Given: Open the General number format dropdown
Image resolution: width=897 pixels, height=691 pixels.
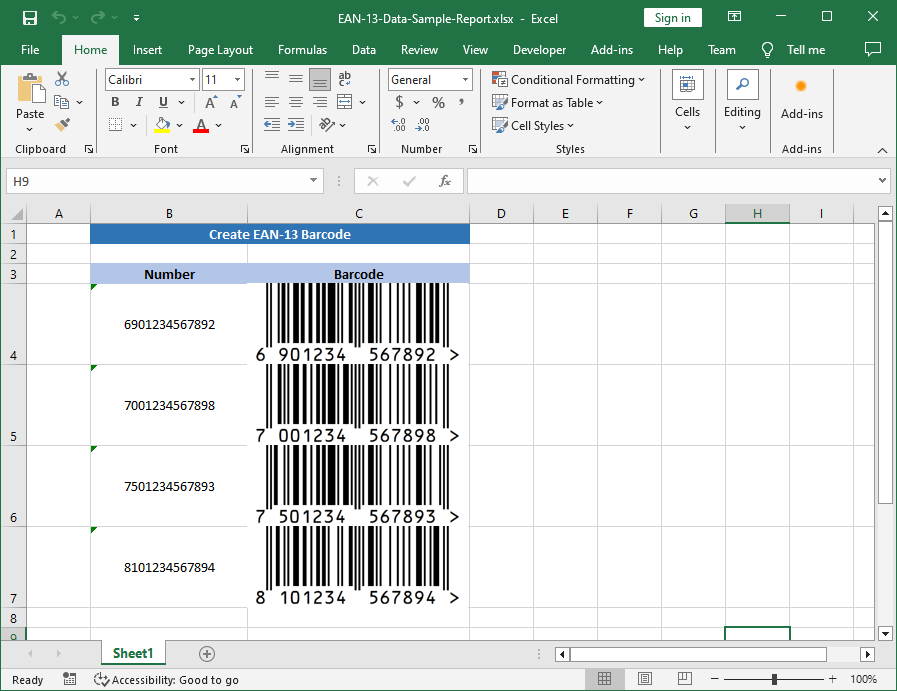Looking at the screenshot, I should [466, 80].
